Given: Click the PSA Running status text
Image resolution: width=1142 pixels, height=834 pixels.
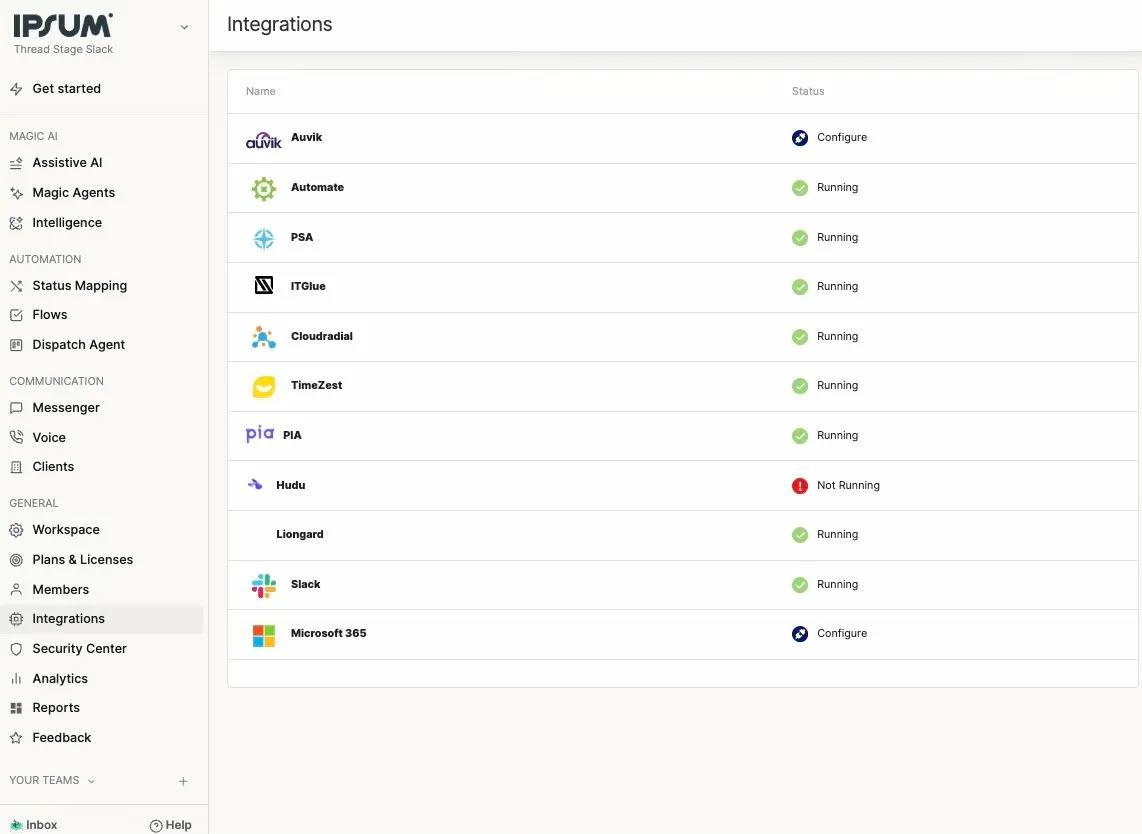Looking at the screenshot, I should point(837,237).
